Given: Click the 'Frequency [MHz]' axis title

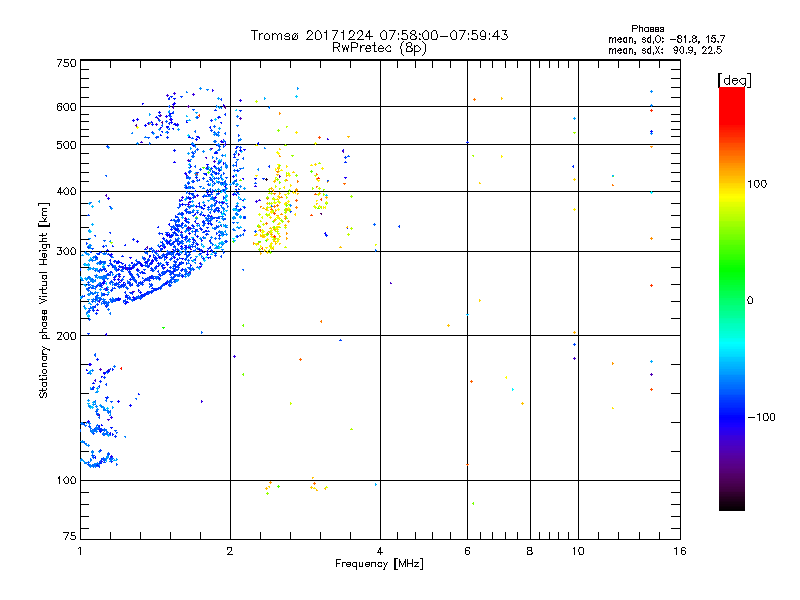Looking at the screenshot, I should pos(379,564).
